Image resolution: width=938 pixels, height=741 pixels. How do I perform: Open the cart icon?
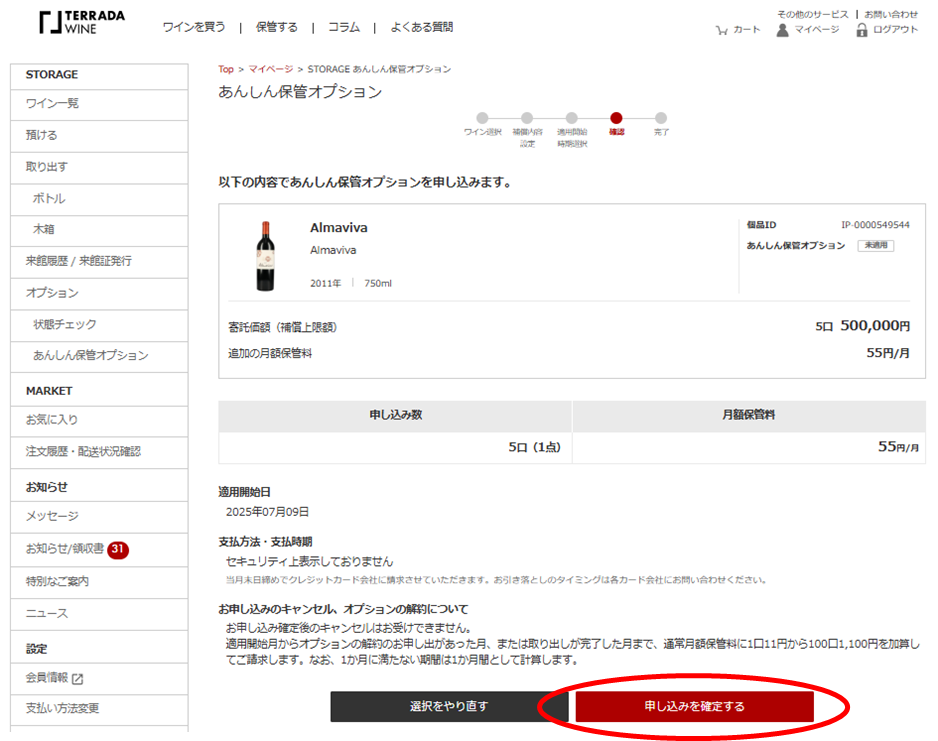pyautogui.click(x=721, y=30)
